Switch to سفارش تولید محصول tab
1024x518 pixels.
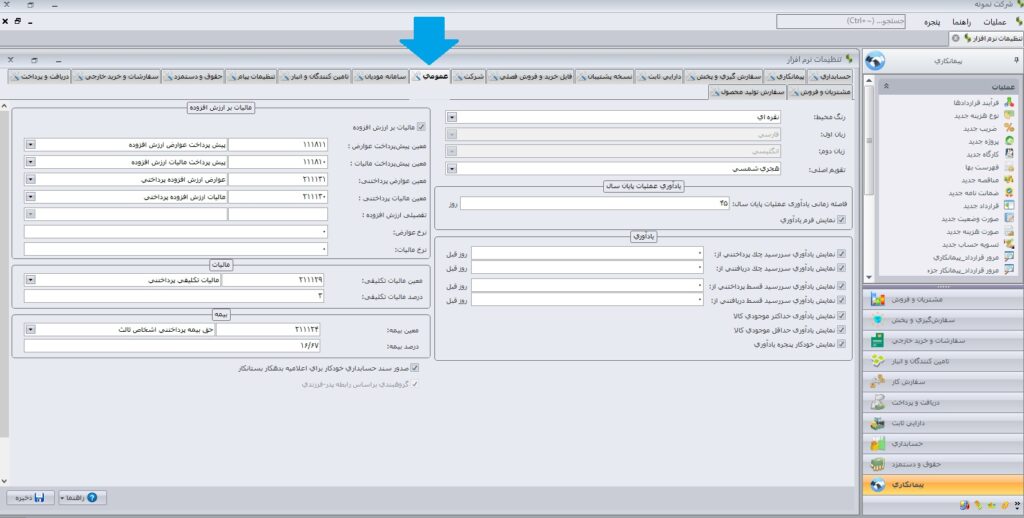tap(749, 93)
